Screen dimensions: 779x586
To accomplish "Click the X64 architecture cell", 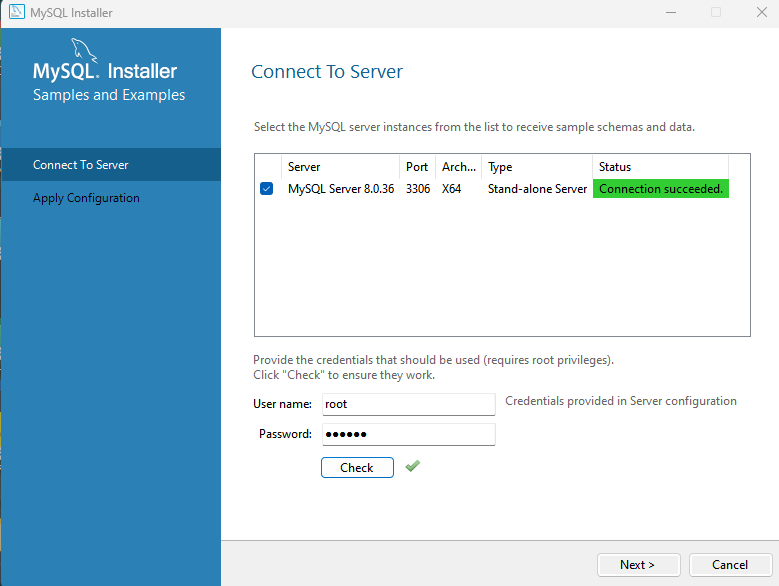I will tap(452, 189).
